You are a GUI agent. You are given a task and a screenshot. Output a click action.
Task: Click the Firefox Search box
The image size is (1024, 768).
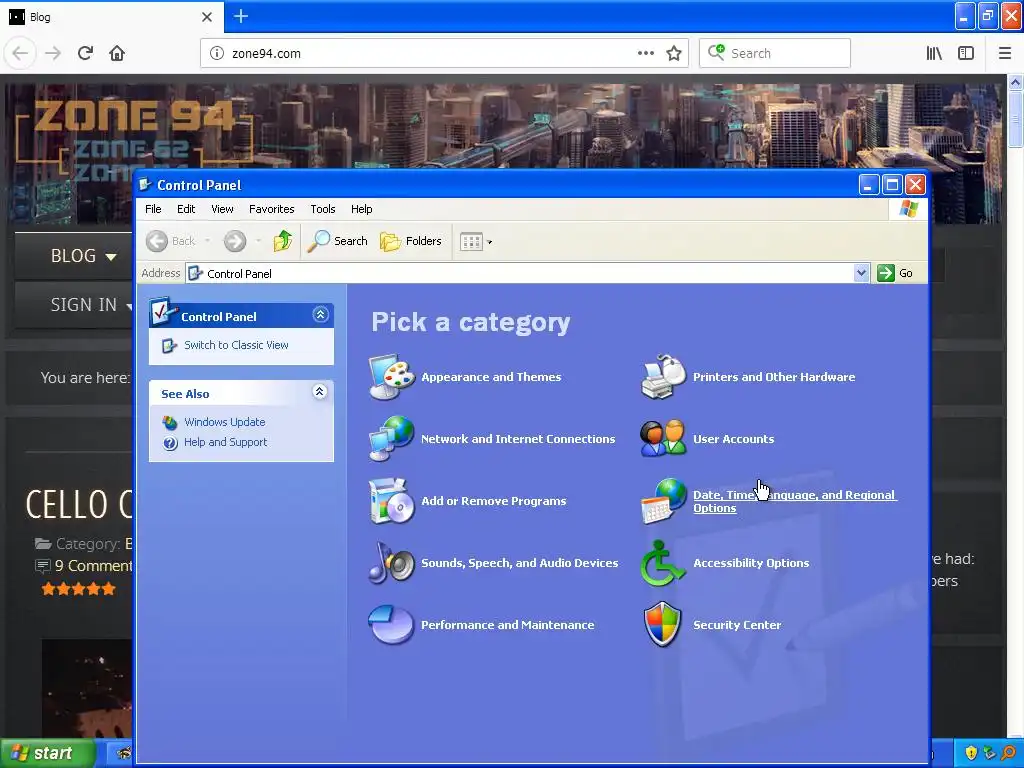click(x=775, y=53)
